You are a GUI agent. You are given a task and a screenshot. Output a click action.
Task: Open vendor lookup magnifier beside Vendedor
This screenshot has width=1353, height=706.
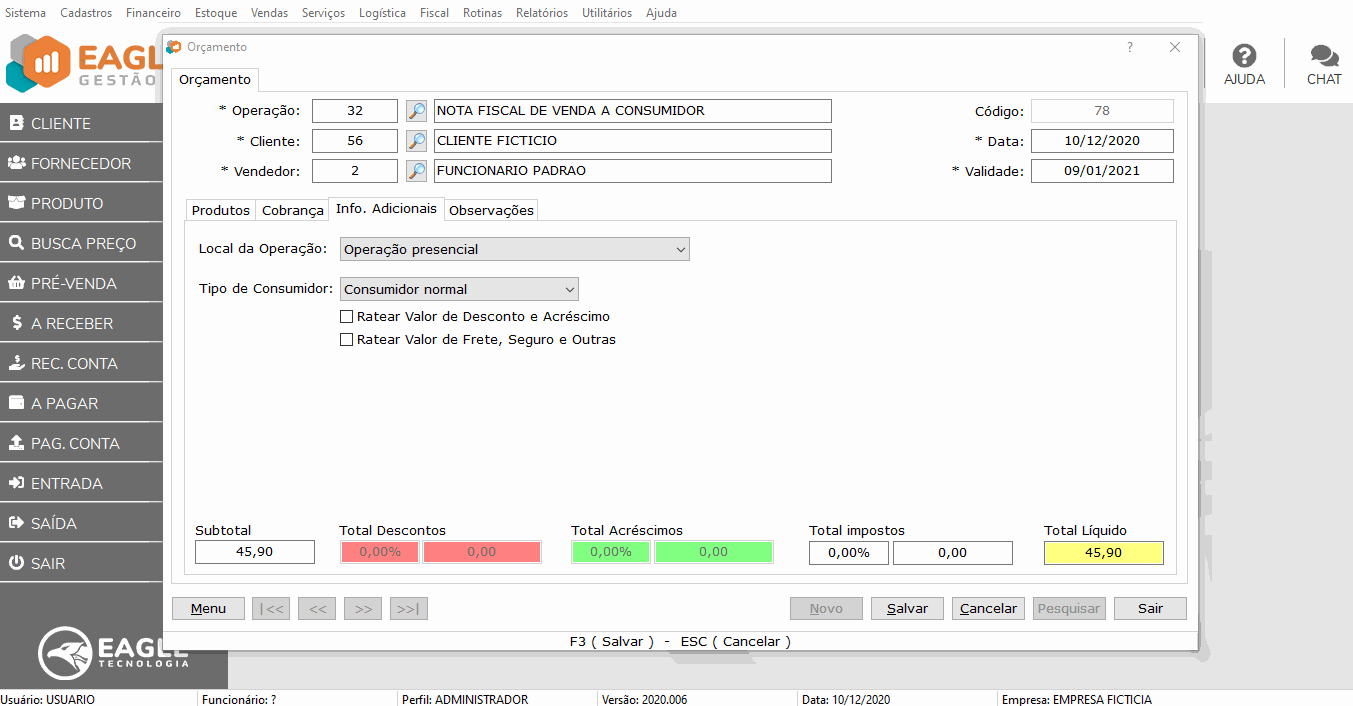pos(417,171)
